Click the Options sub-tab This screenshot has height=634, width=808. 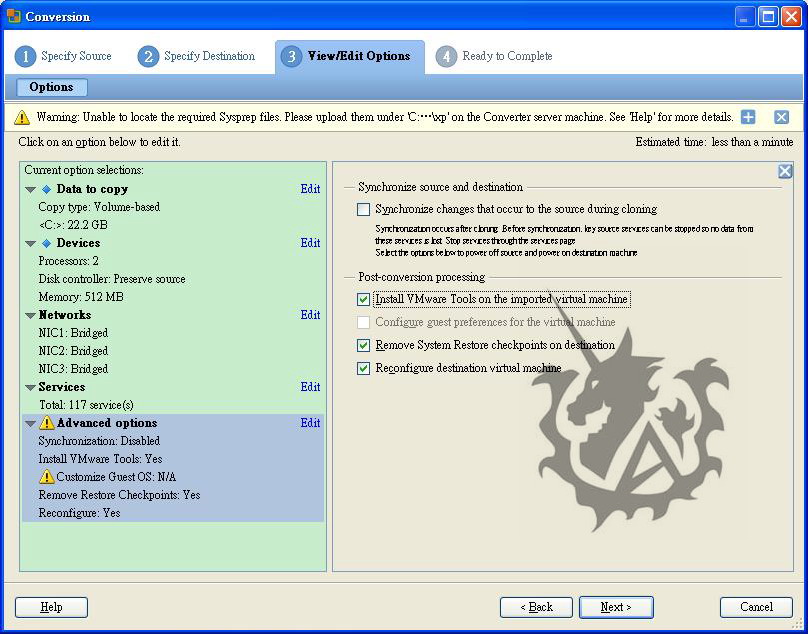click(52, 87)
